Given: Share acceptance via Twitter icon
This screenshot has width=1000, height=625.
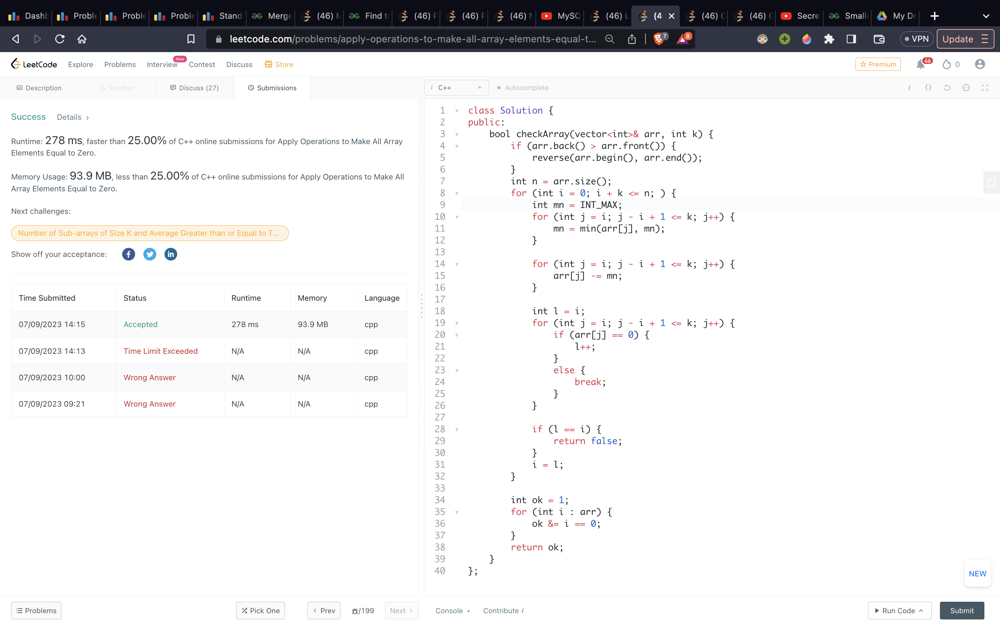Looking at the screenshot, I should pos(149,254).
